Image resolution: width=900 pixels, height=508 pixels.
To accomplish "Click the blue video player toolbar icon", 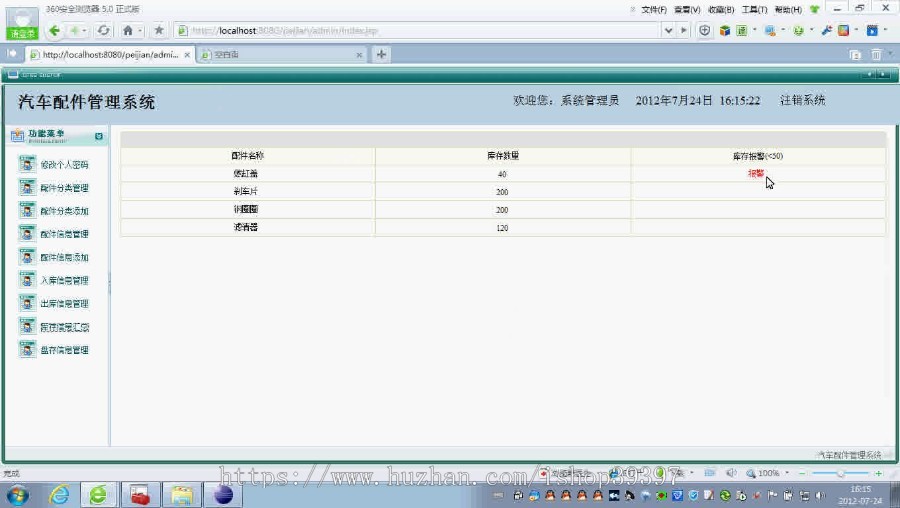I will (872, 30).
